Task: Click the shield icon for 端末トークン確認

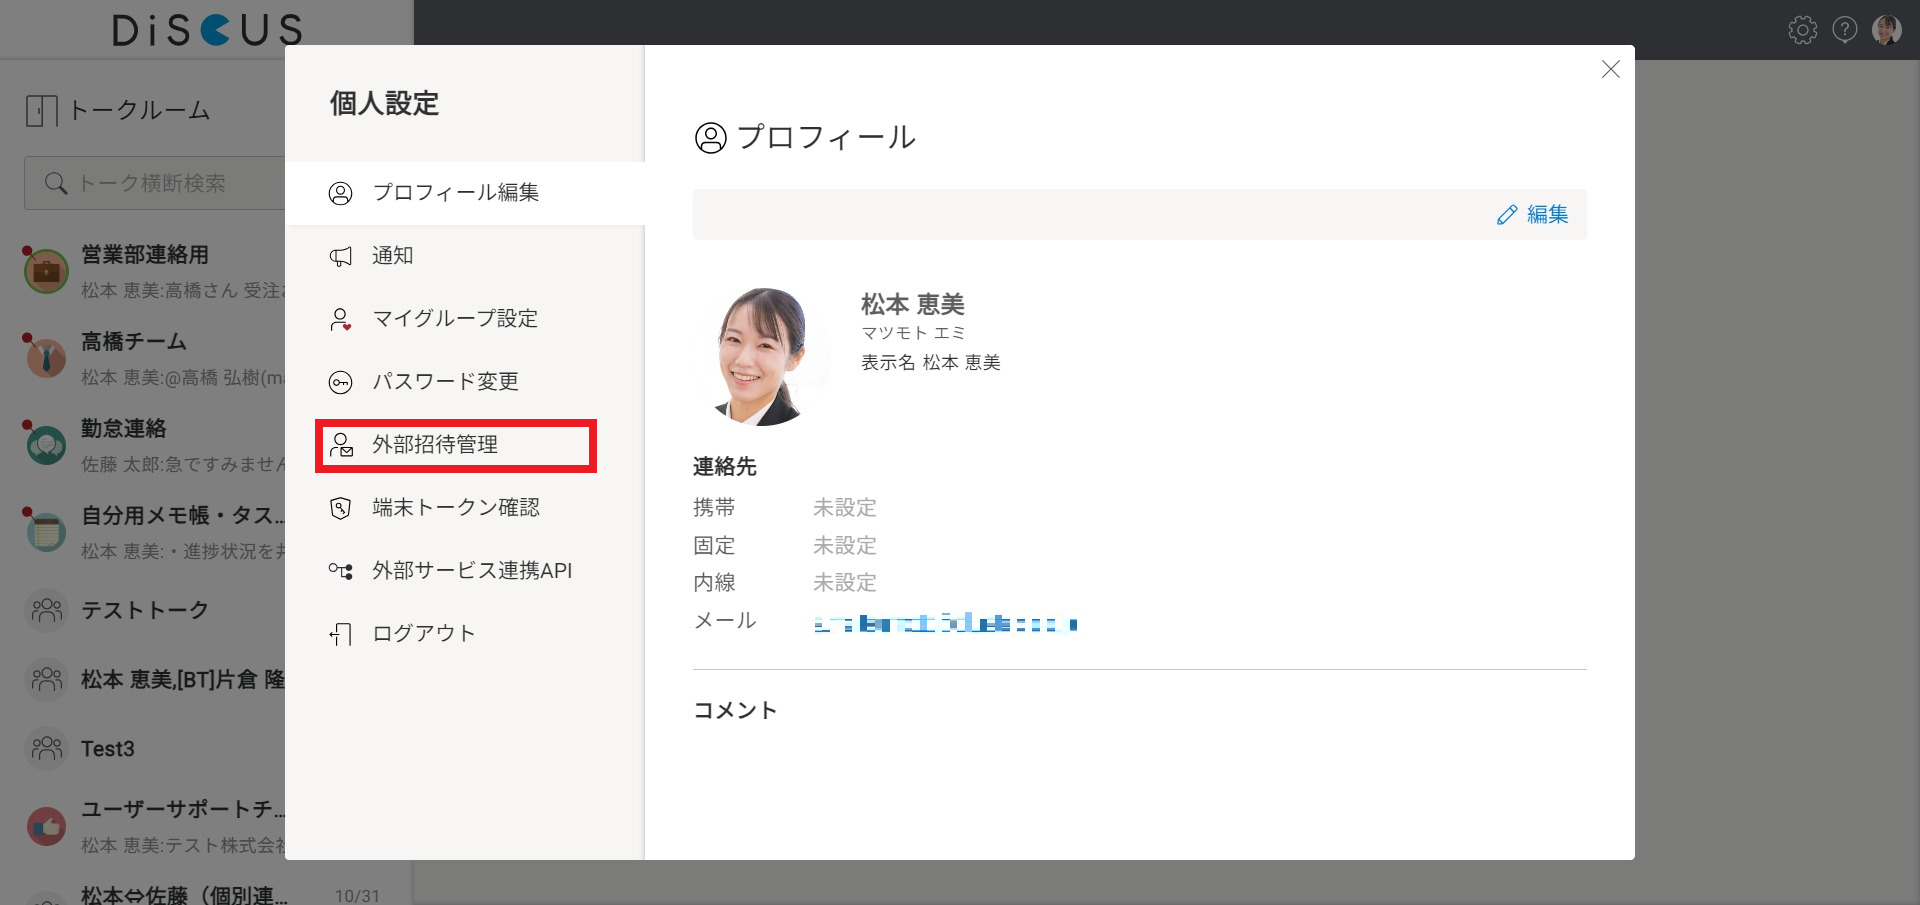Action: point(341,508)
